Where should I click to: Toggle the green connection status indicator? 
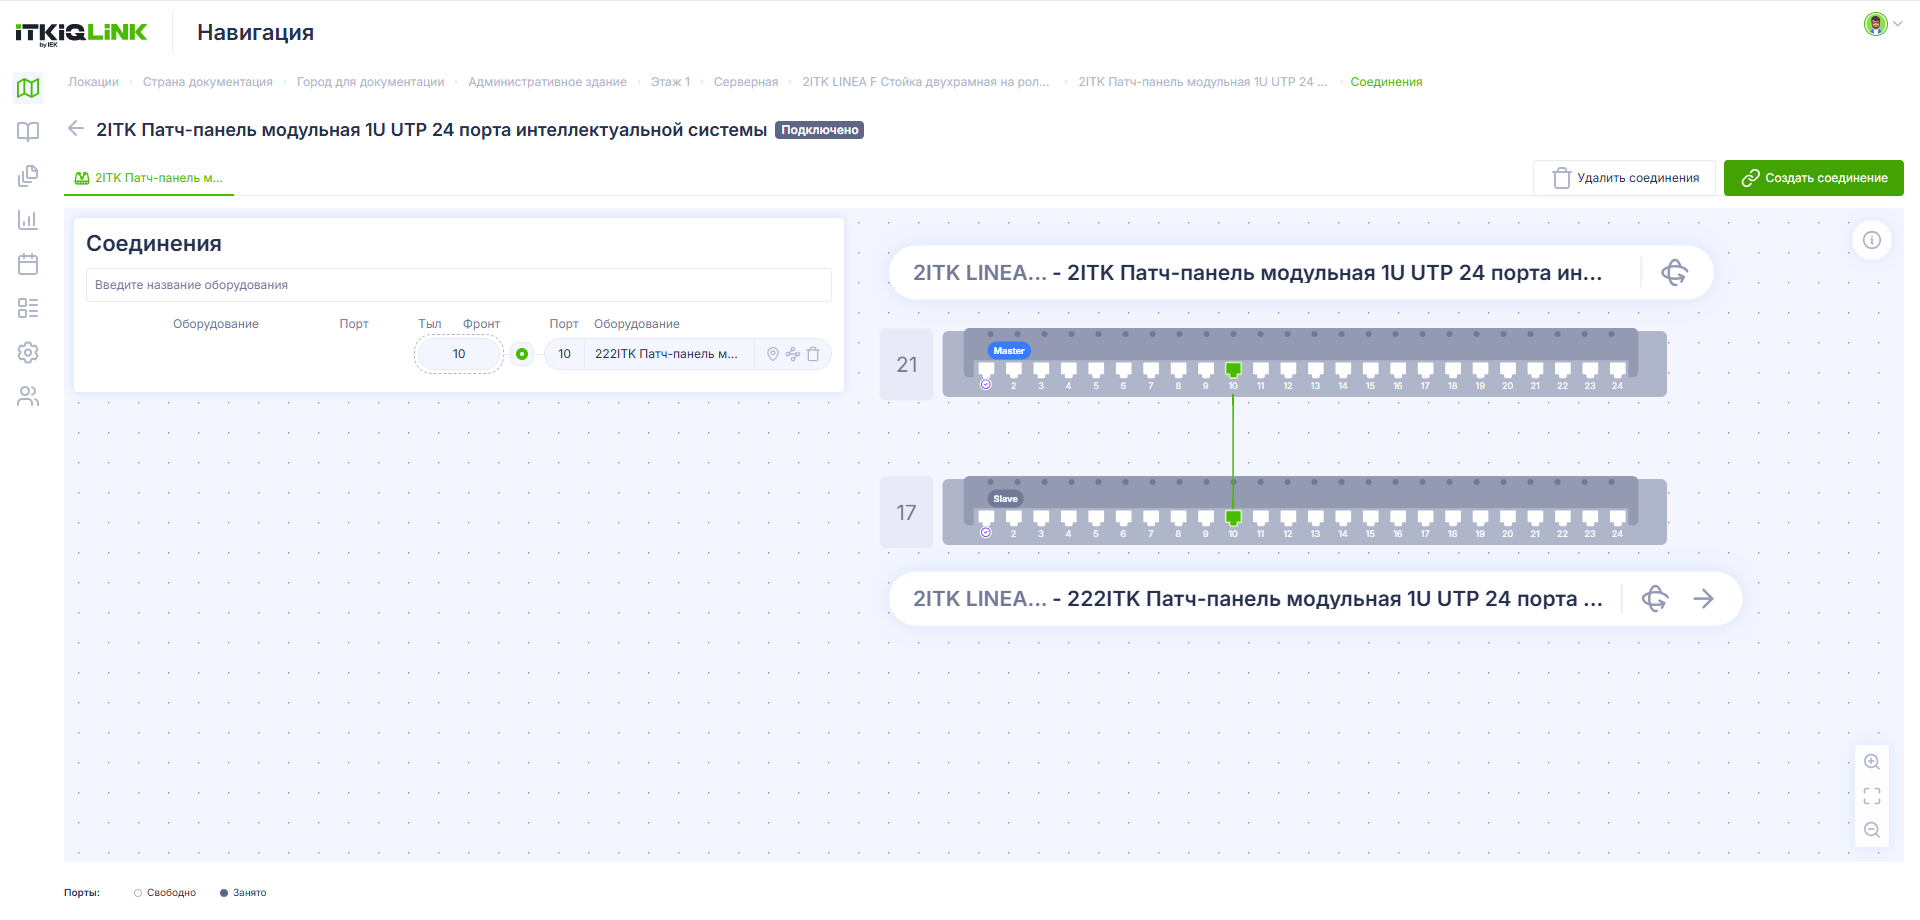click(522, 354)
